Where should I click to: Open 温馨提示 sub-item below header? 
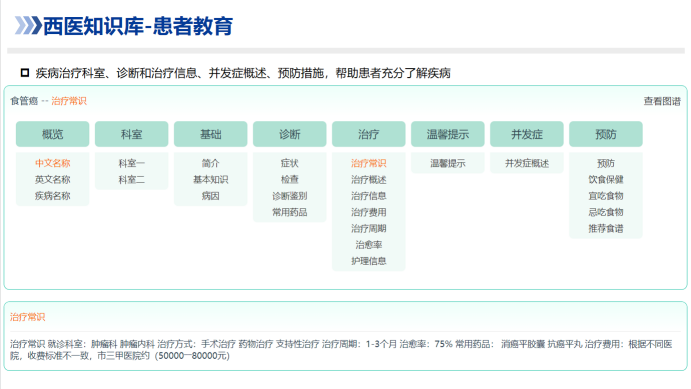coord(448,163)
